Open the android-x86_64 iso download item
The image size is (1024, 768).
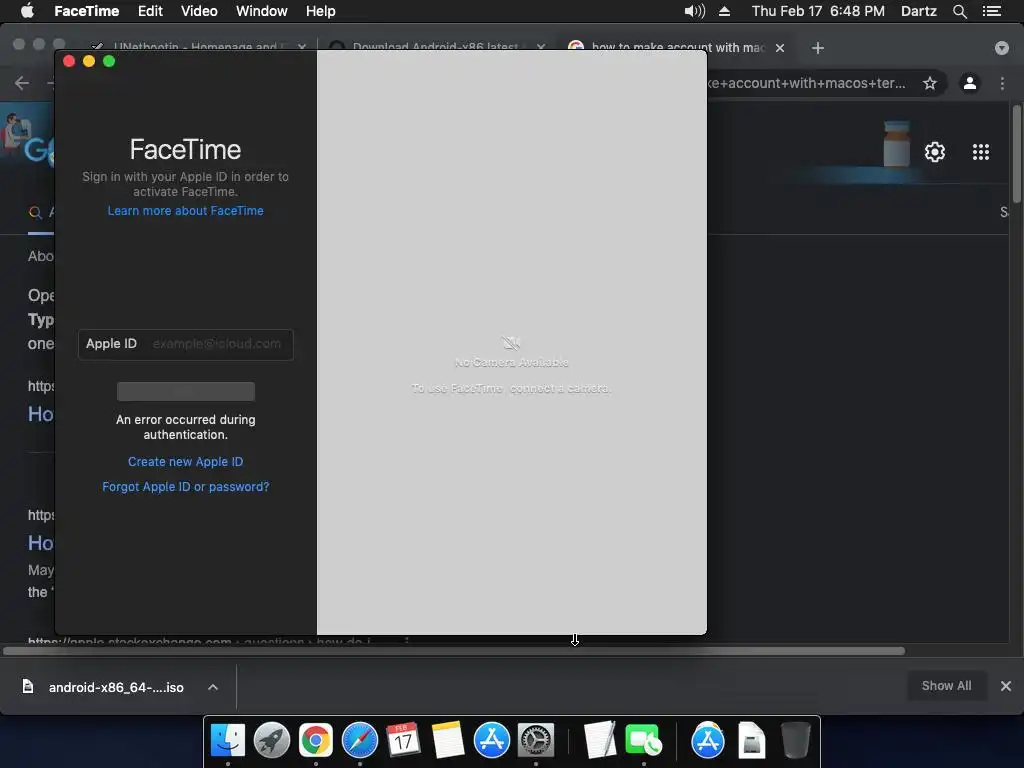(104, 687)
